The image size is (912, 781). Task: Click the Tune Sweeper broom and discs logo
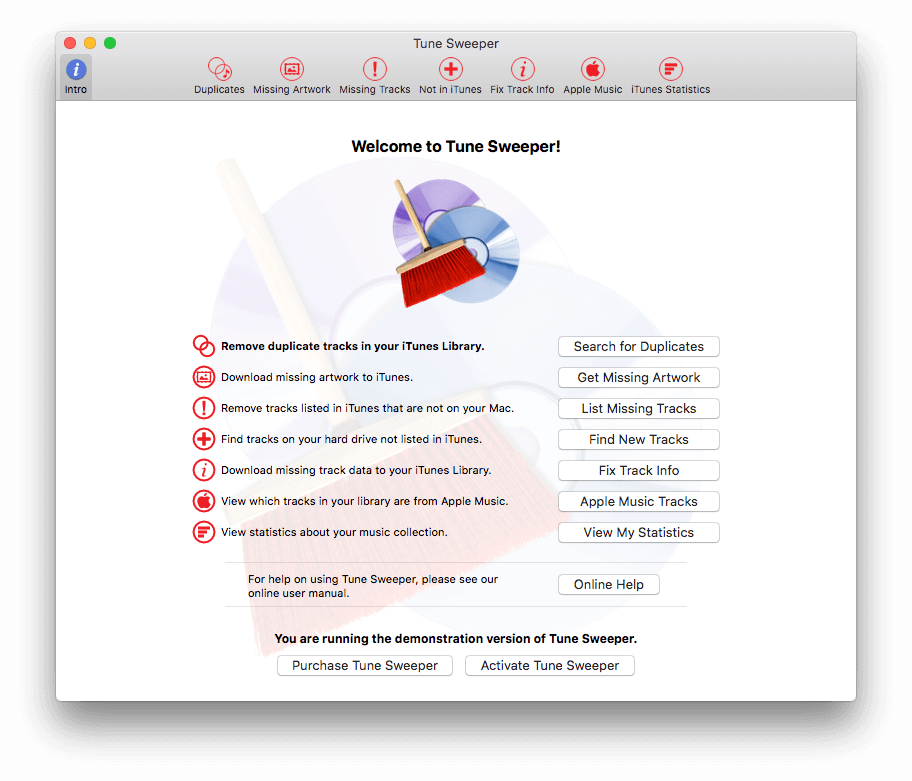pos(456,242)
